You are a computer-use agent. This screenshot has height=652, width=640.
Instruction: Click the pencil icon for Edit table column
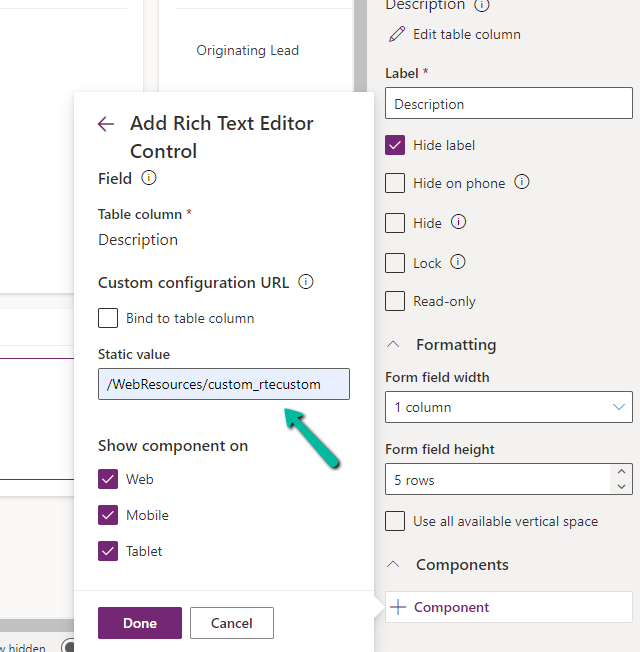(397, 34)
